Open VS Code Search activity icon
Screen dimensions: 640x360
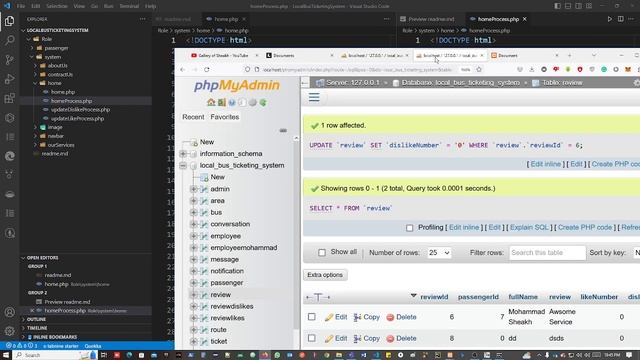pos(9,40)
